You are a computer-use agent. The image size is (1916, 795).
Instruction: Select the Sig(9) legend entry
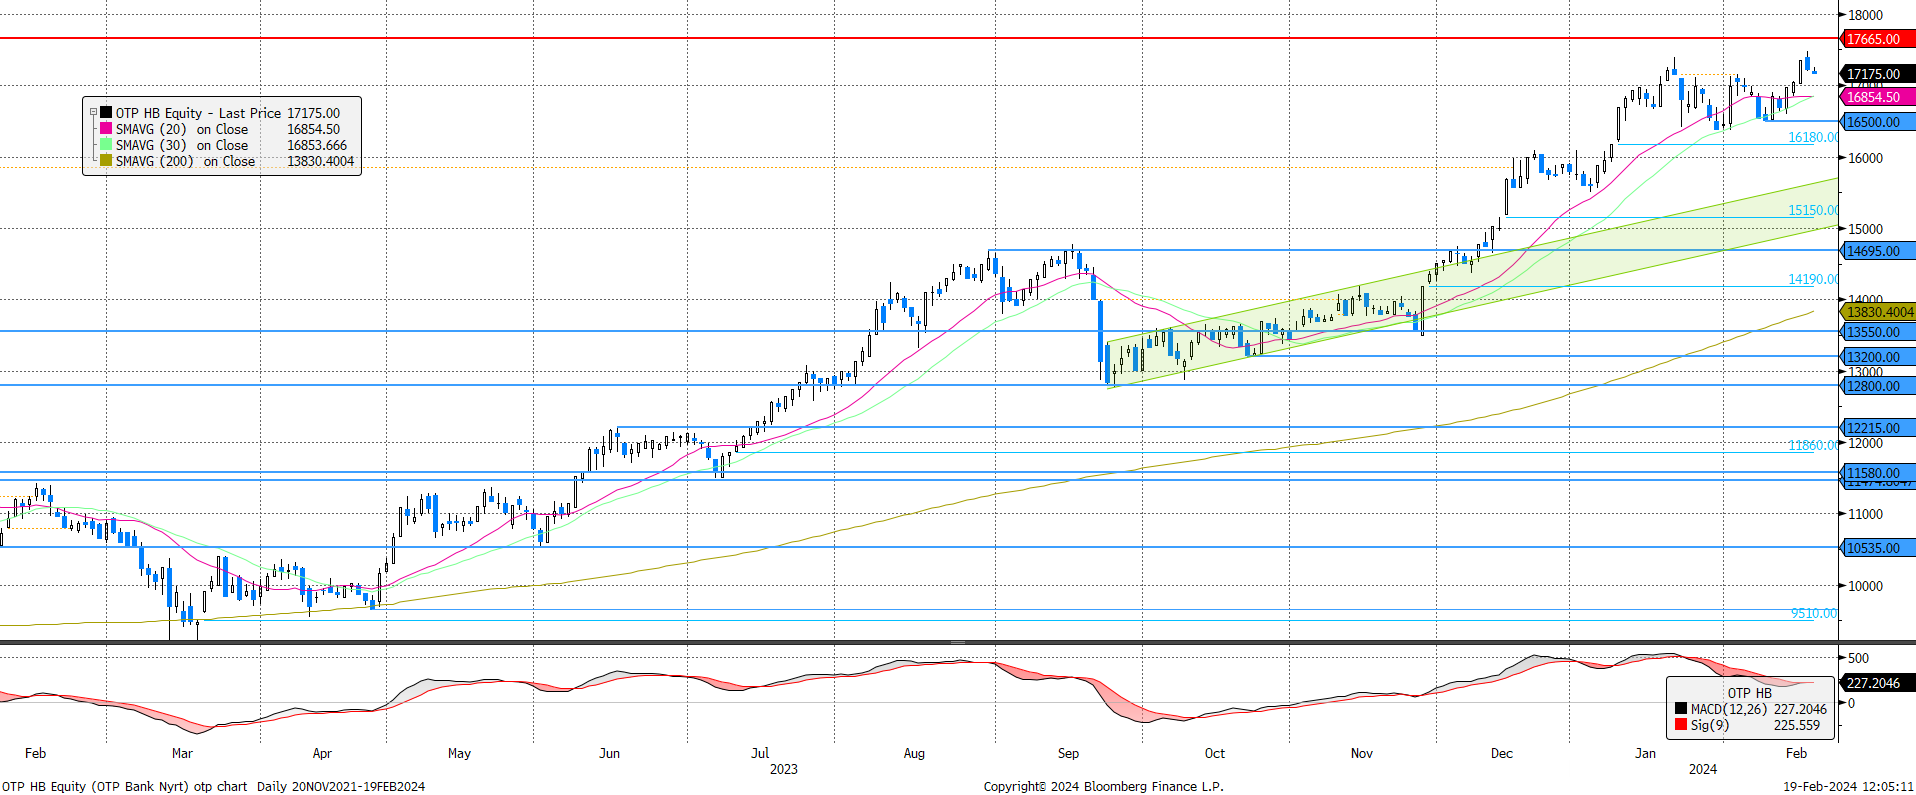(x=1709, y=725)
